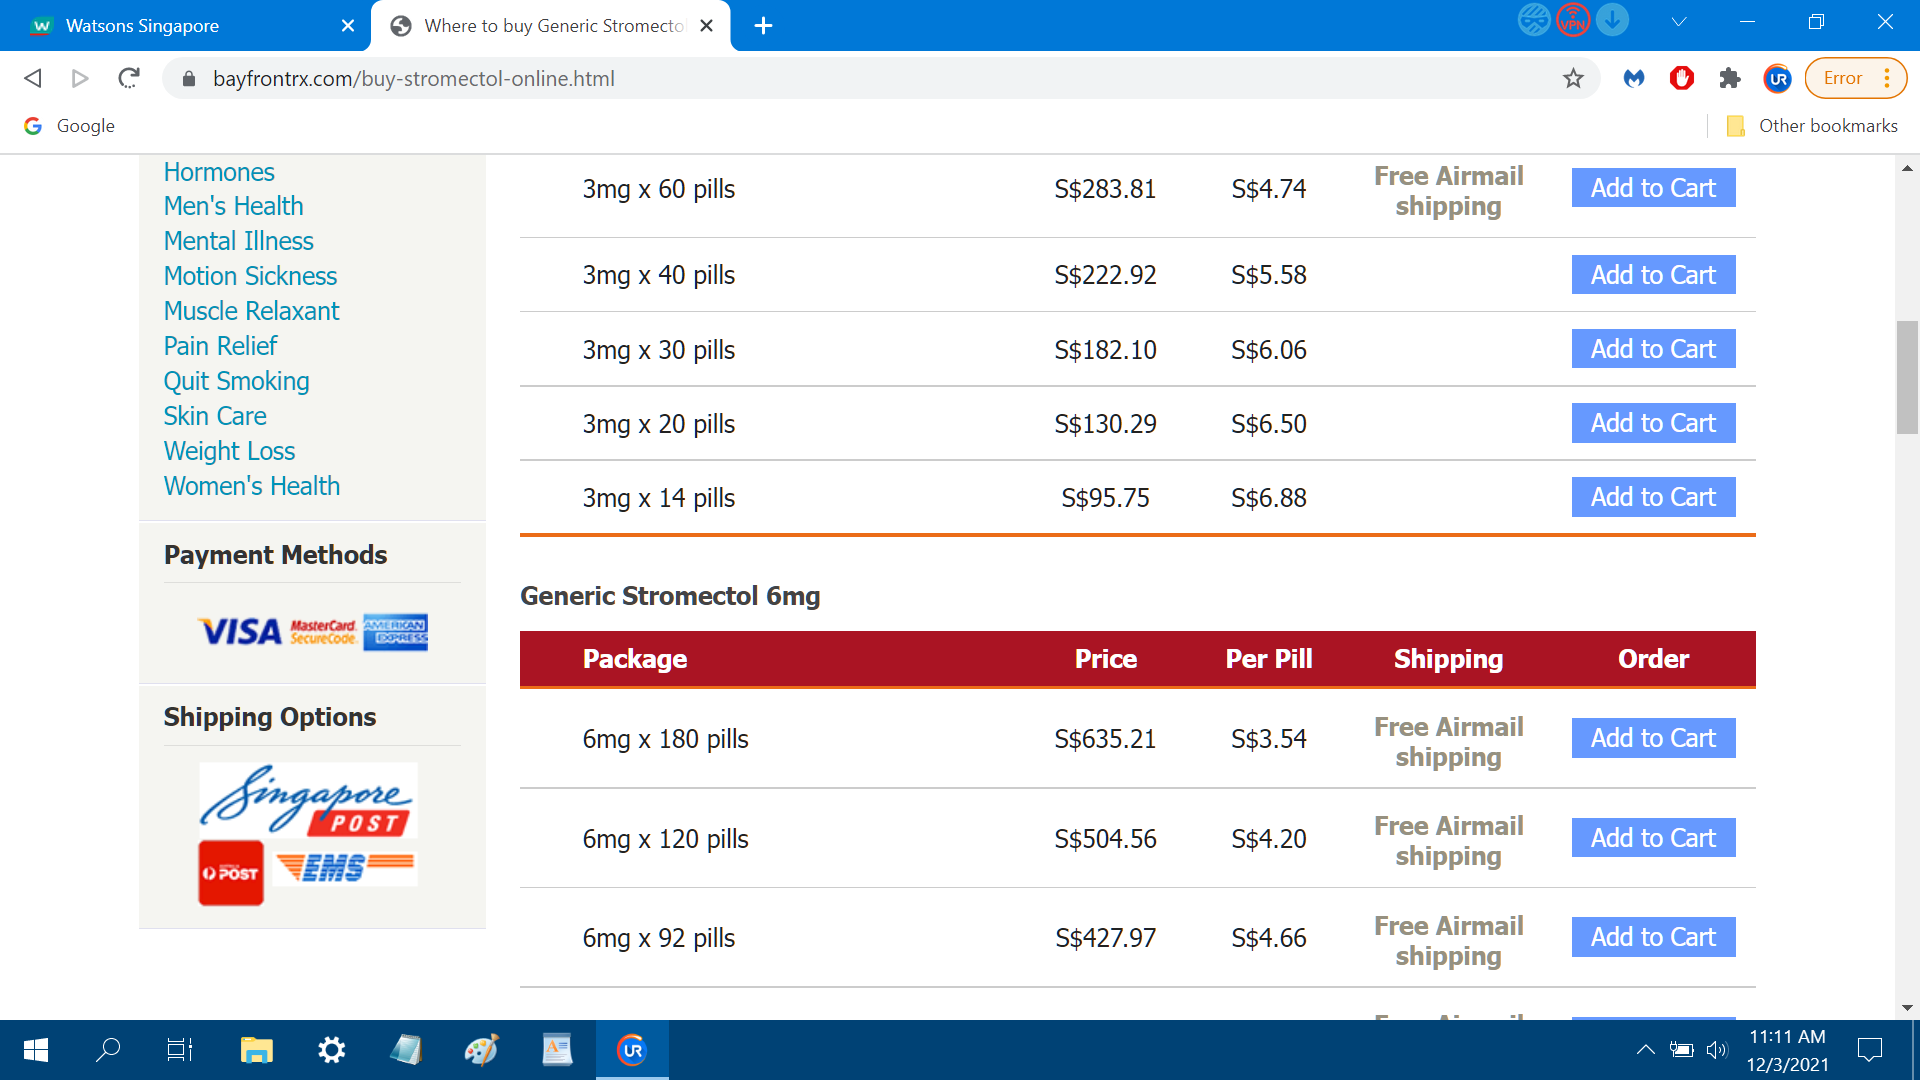Open Settings gear on taskbar

332,1050
